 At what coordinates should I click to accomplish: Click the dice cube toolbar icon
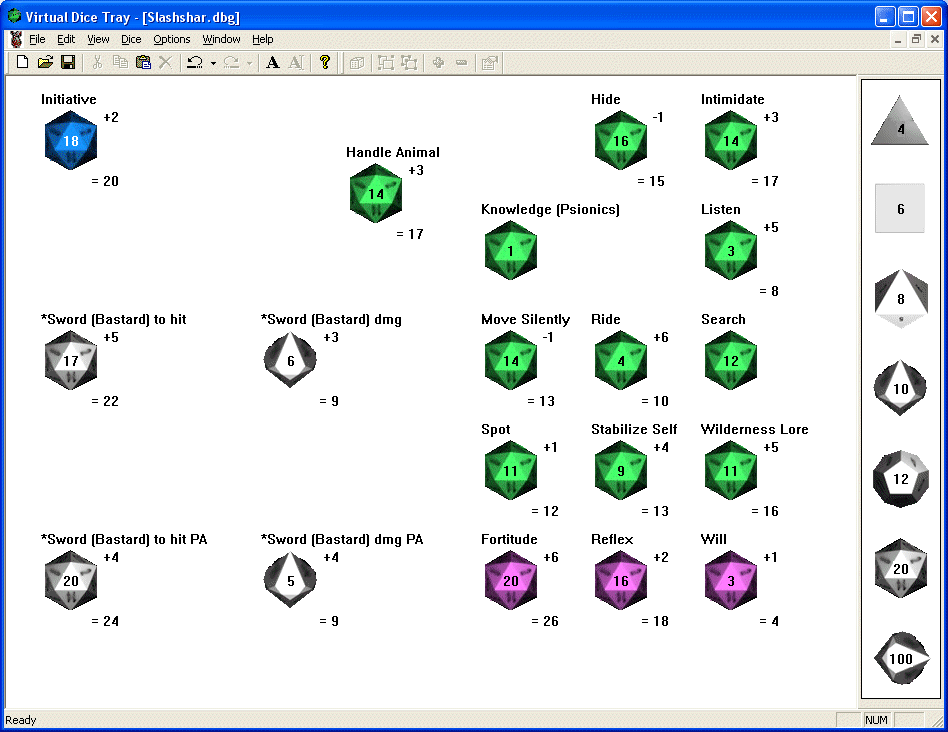pos(357,63)
